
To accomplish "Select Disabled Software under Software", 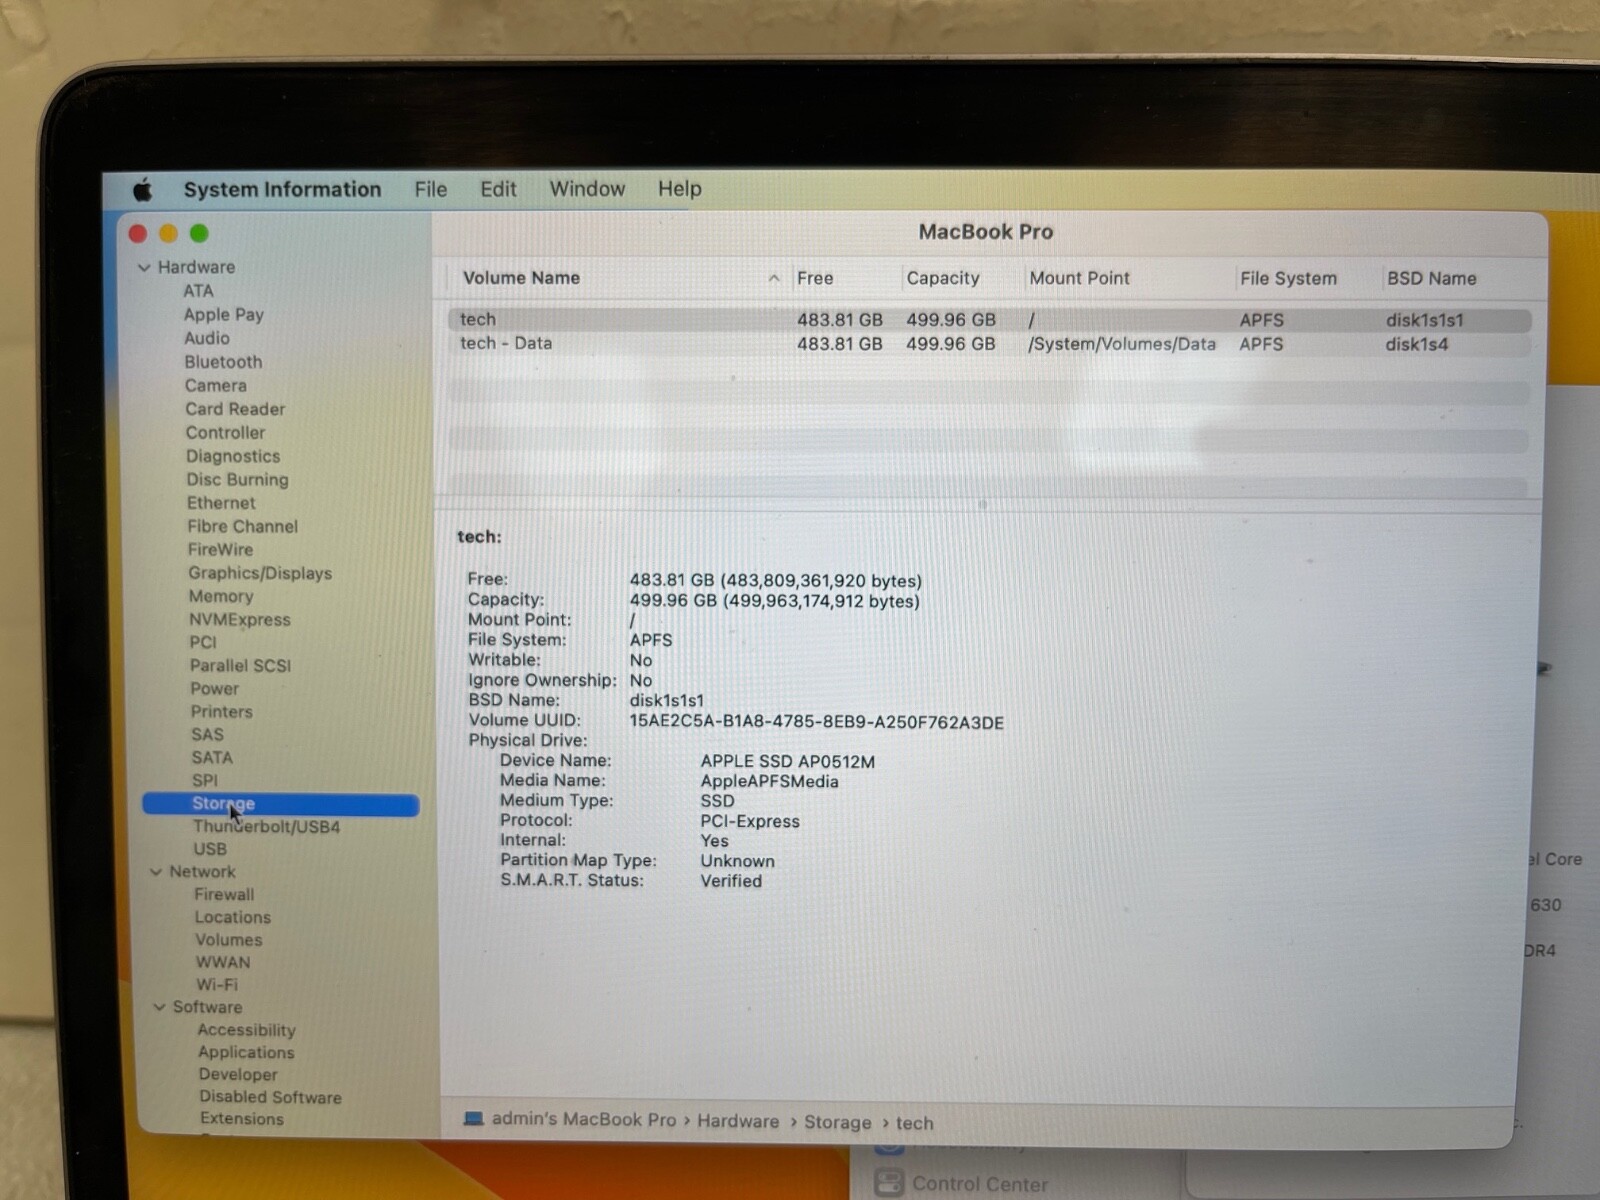I will click(270, 1097).
